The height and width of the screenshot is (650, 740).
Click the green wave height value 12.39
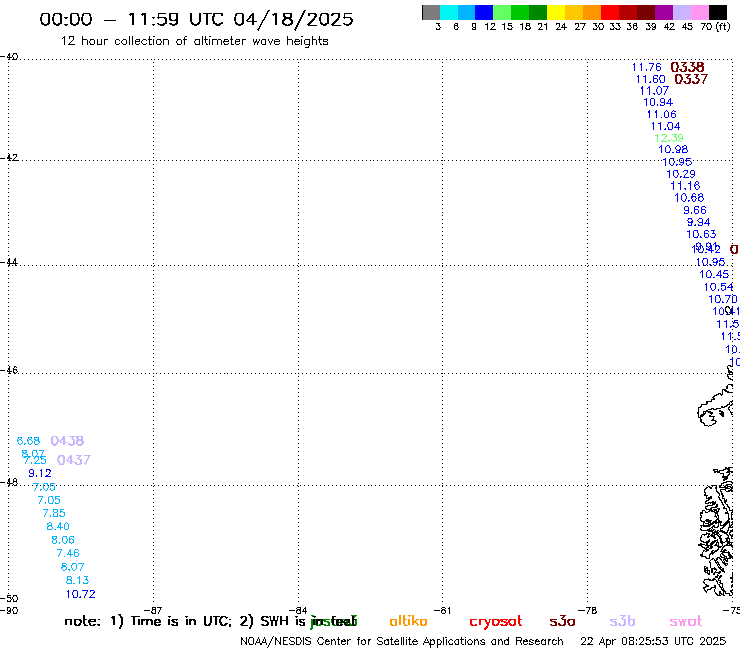[669, 138]
